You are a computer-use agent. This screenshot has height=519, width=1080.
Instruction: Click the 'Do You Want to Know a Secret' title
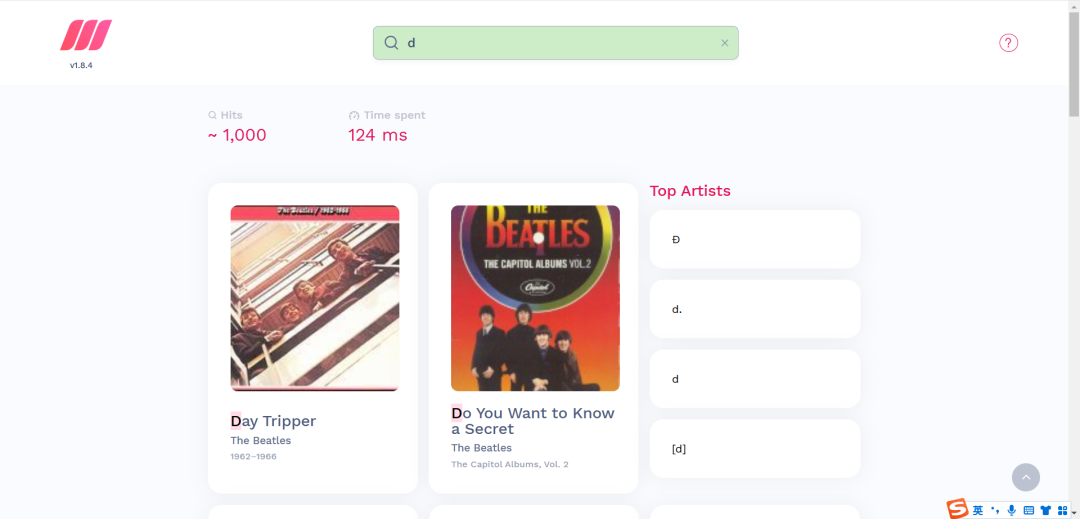[533, 421]
